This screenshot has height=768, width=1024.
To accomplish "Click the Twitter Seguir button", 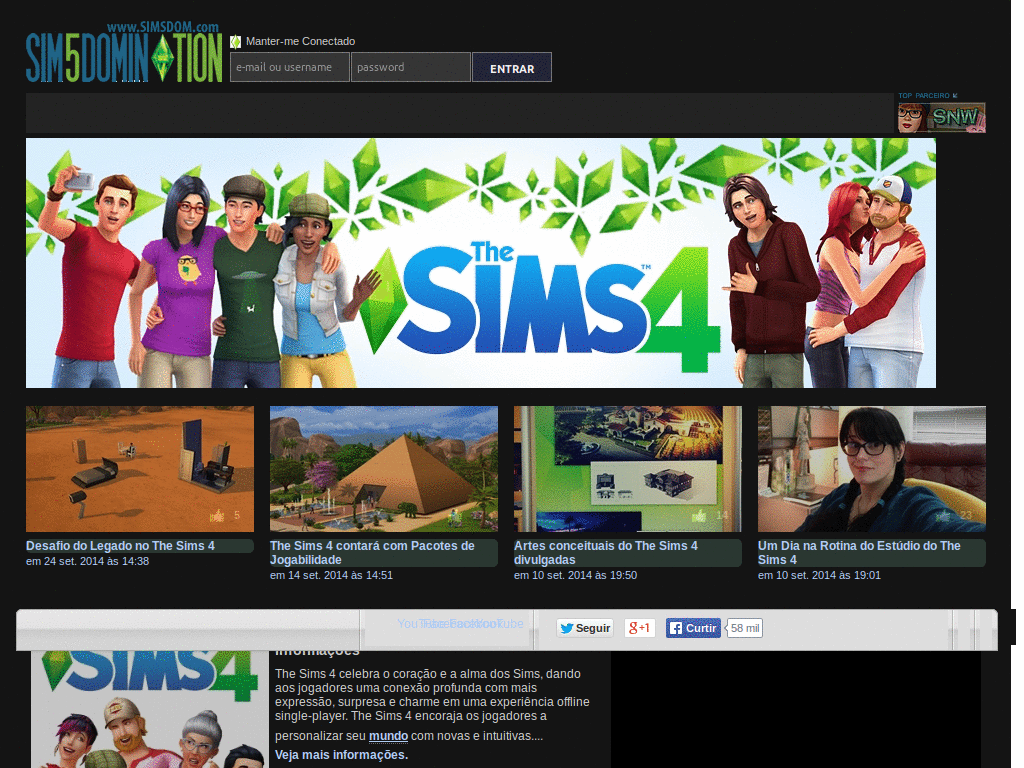I will (x=585, y=628).
